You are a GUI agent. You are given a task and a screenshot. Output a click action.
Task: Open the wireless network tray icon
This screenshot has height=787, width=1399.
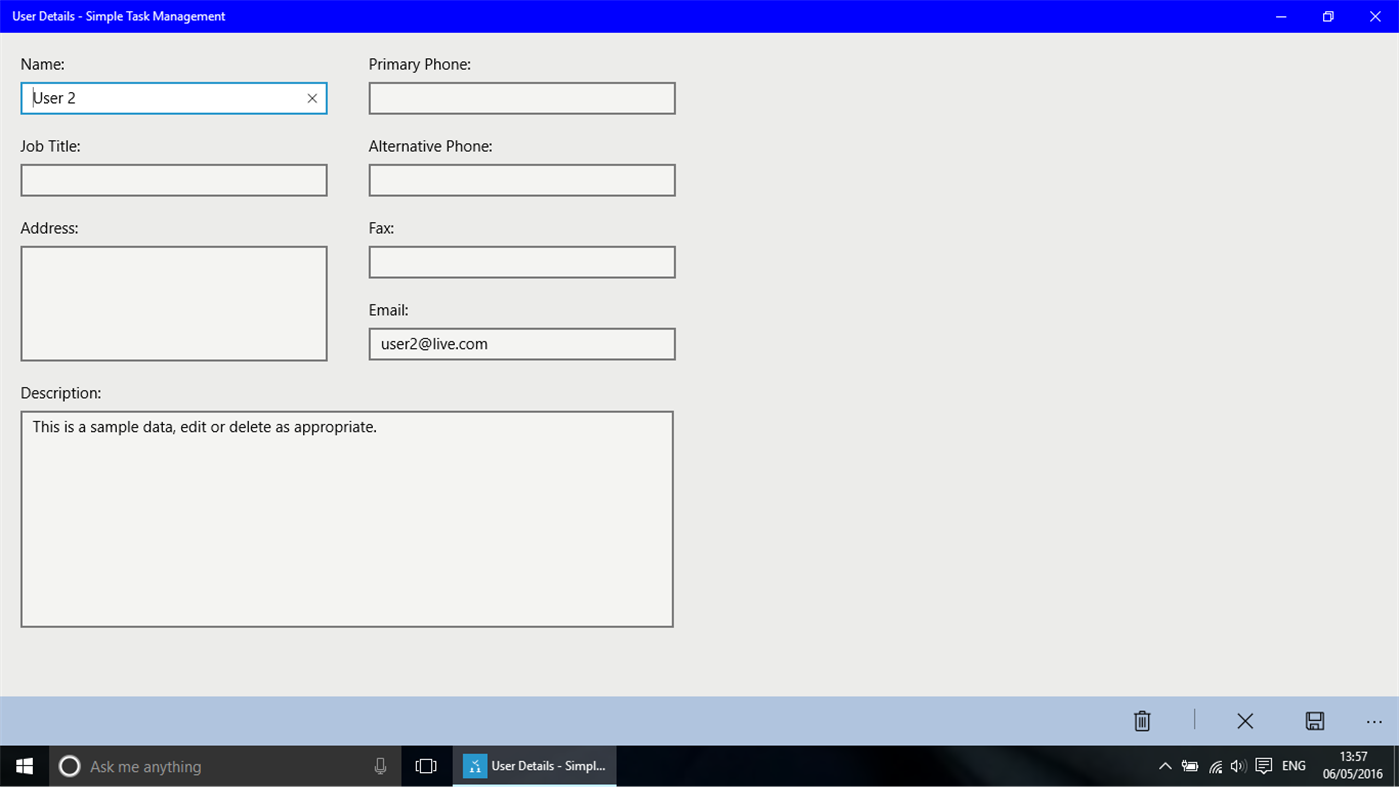coord(1214,766)
